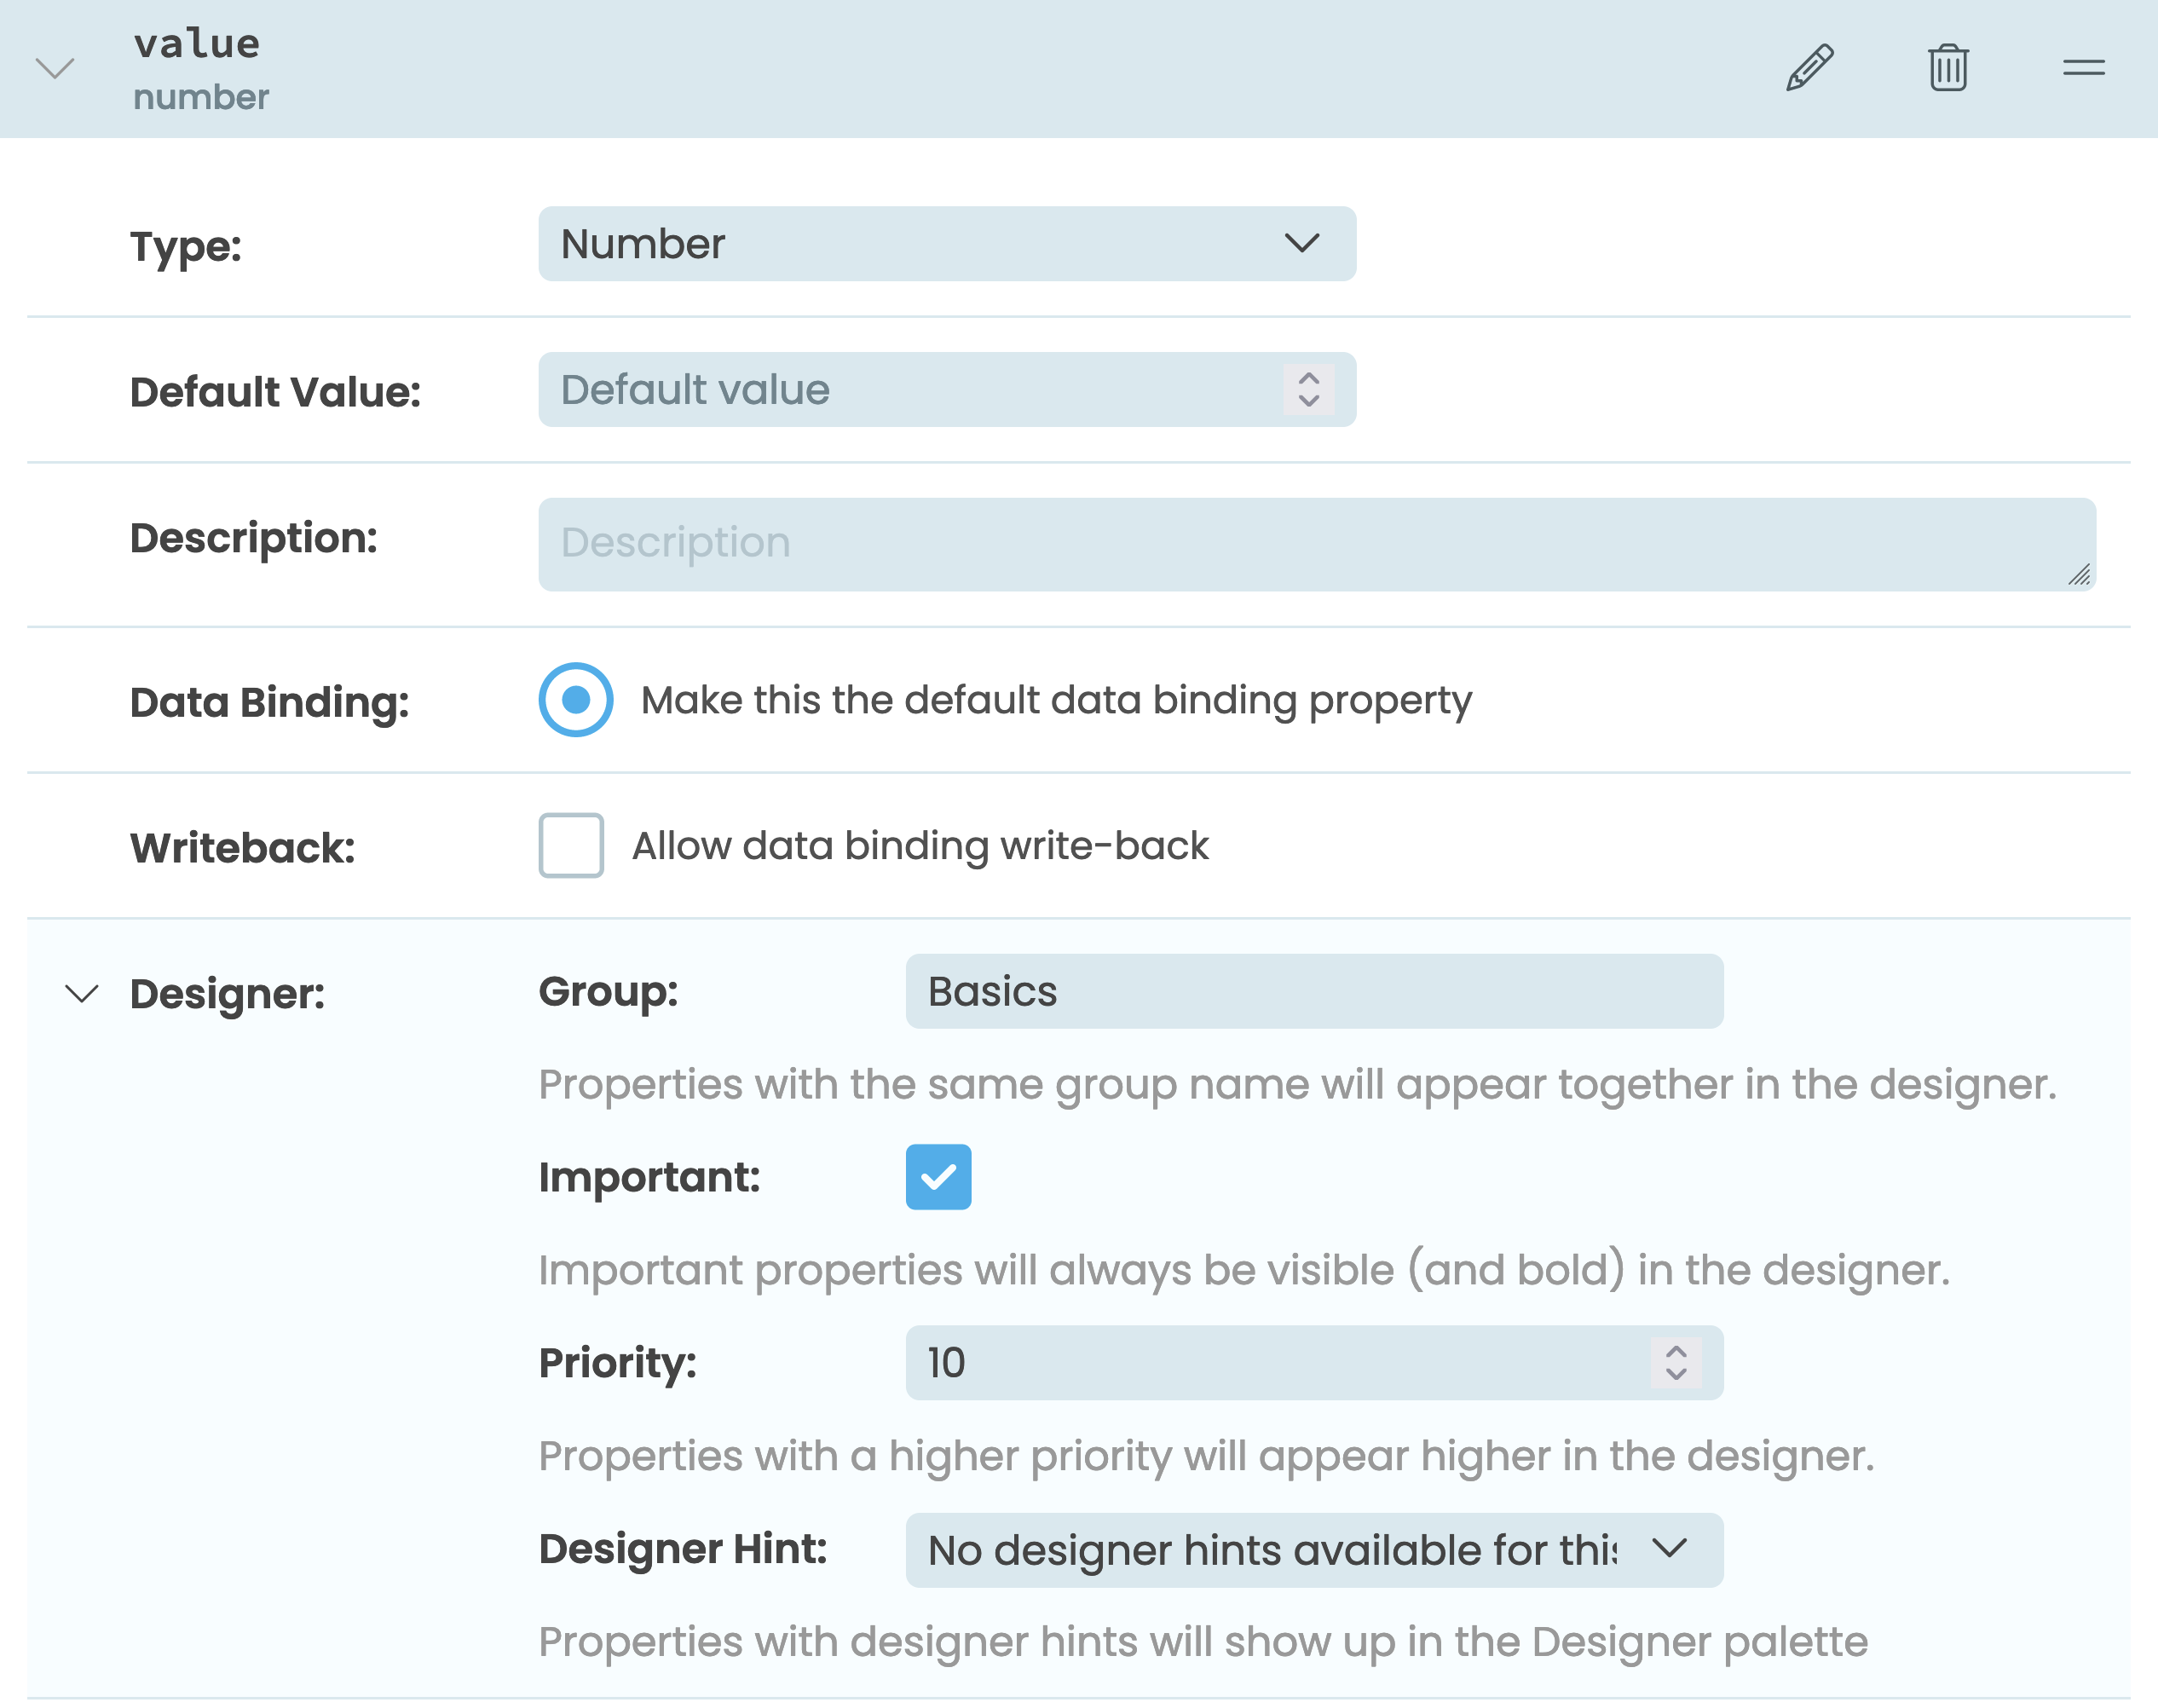Click the number type label under value

click(201, 97)
